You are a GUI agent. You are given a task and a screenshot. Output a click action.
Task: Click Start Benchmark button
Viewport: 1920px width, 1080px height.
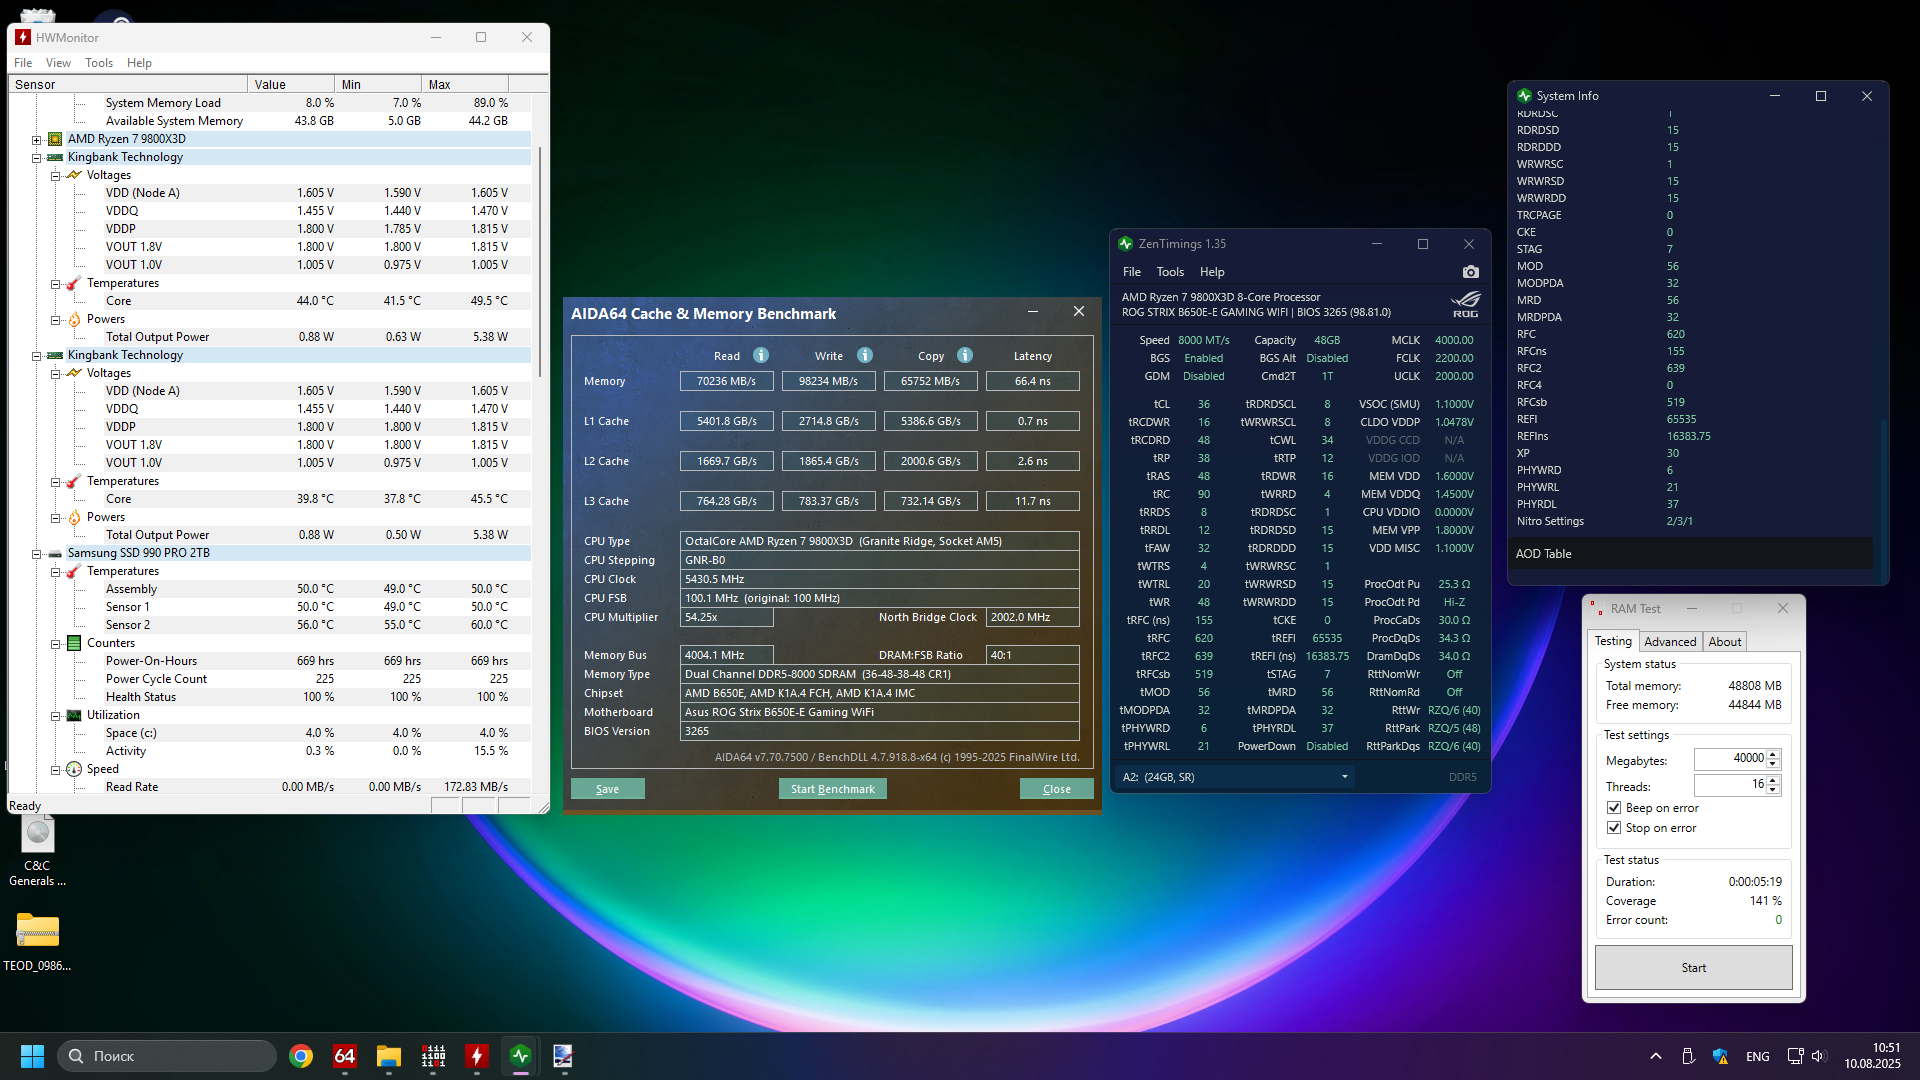(832, 789)
